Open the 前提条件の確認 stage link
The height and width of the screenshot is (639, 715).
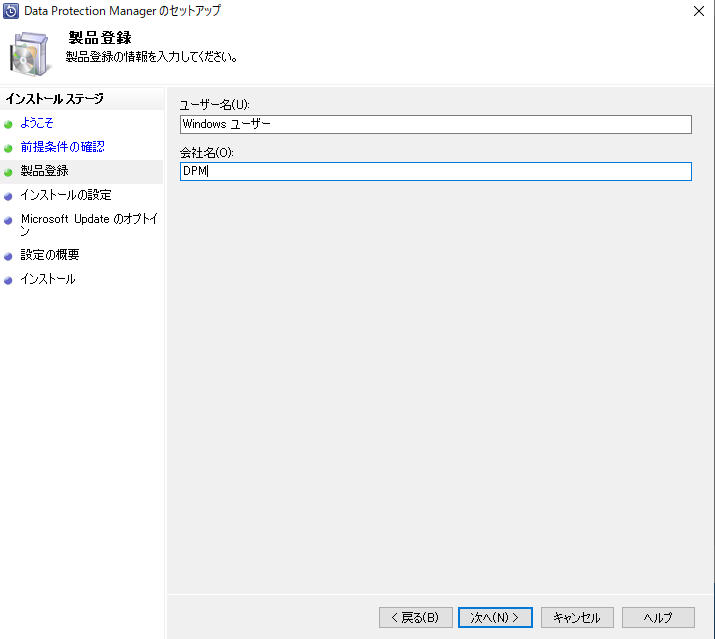(x=62, y=147)
